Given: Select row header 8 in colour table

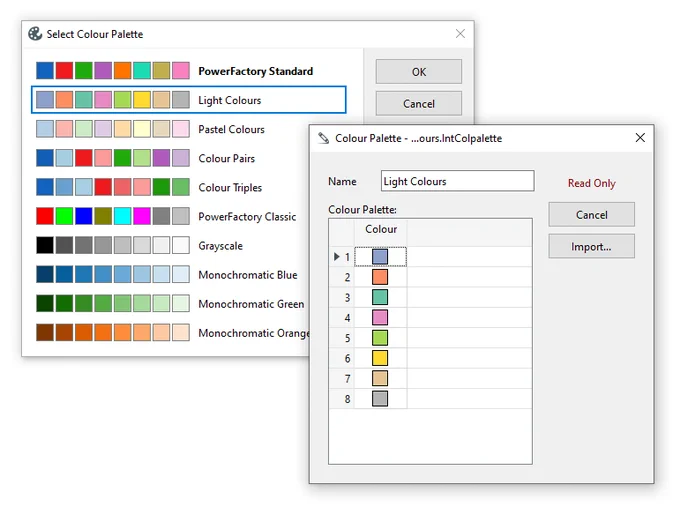Looking at the screenshot, I should [x=342, y=399].
